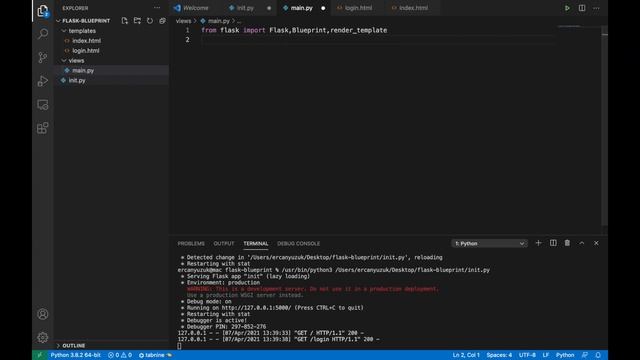
Task: Click 'Ln 2, Col 1' cursor position
Action: pos(466,355)
